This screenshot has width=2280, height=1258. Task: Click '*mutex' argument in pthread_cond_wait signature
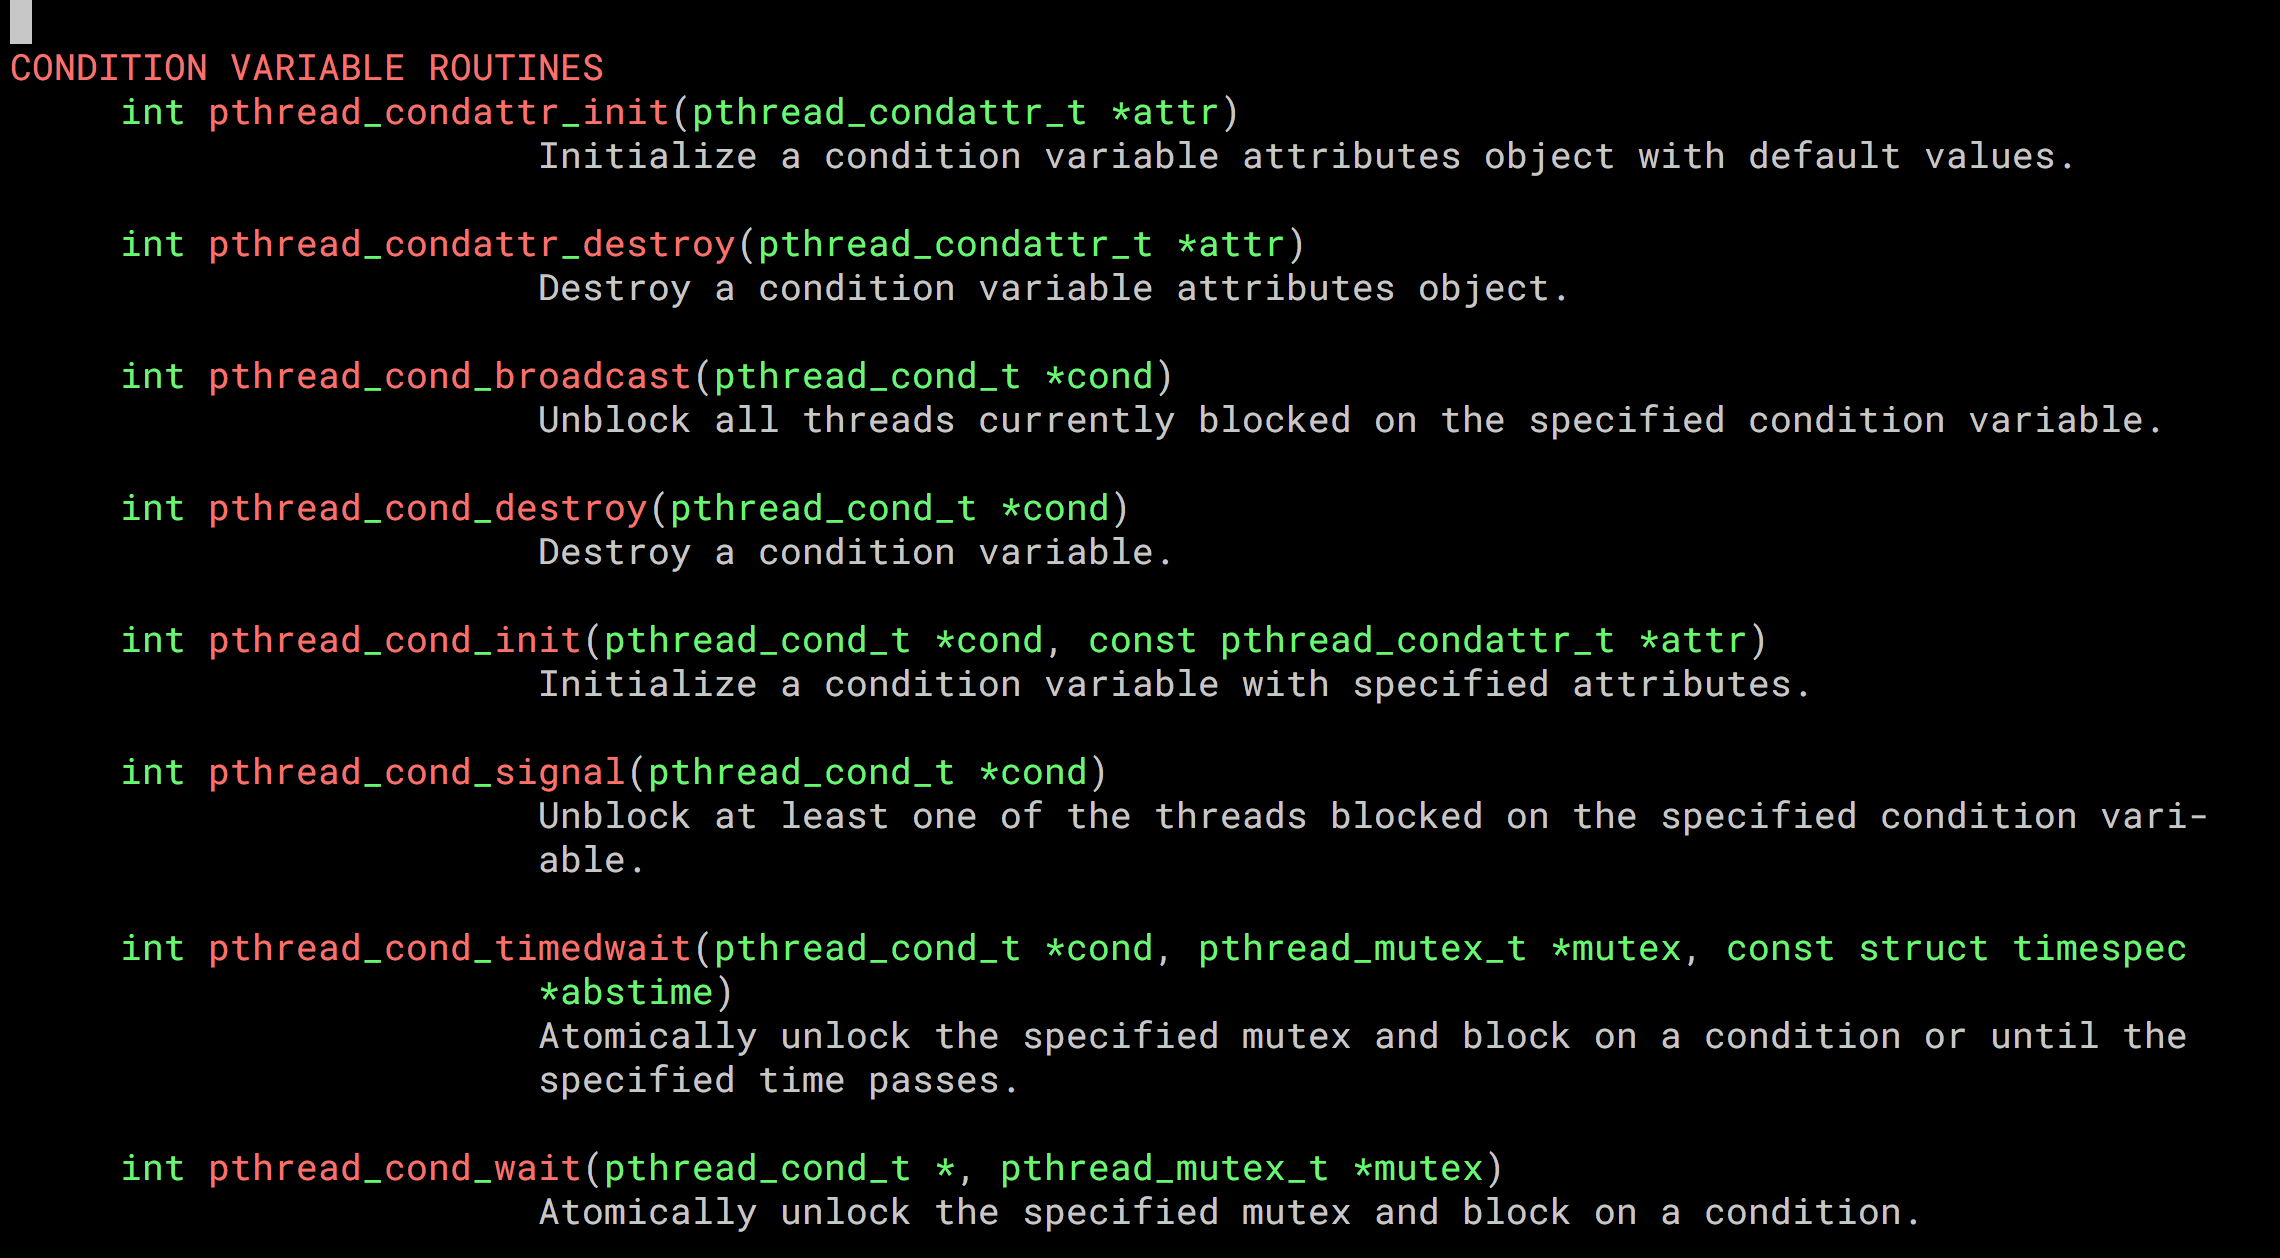pyautogui.click(x=1417, y=1168)
